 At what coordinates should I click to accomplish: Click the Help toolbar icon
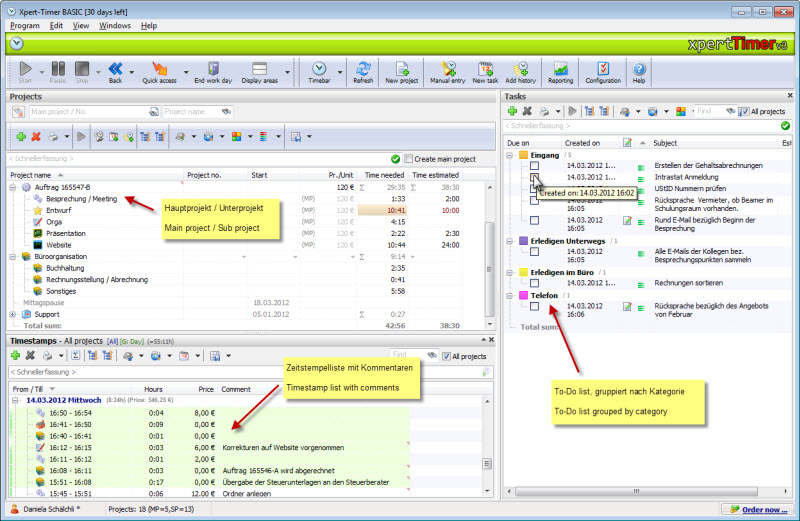[639, 72]
